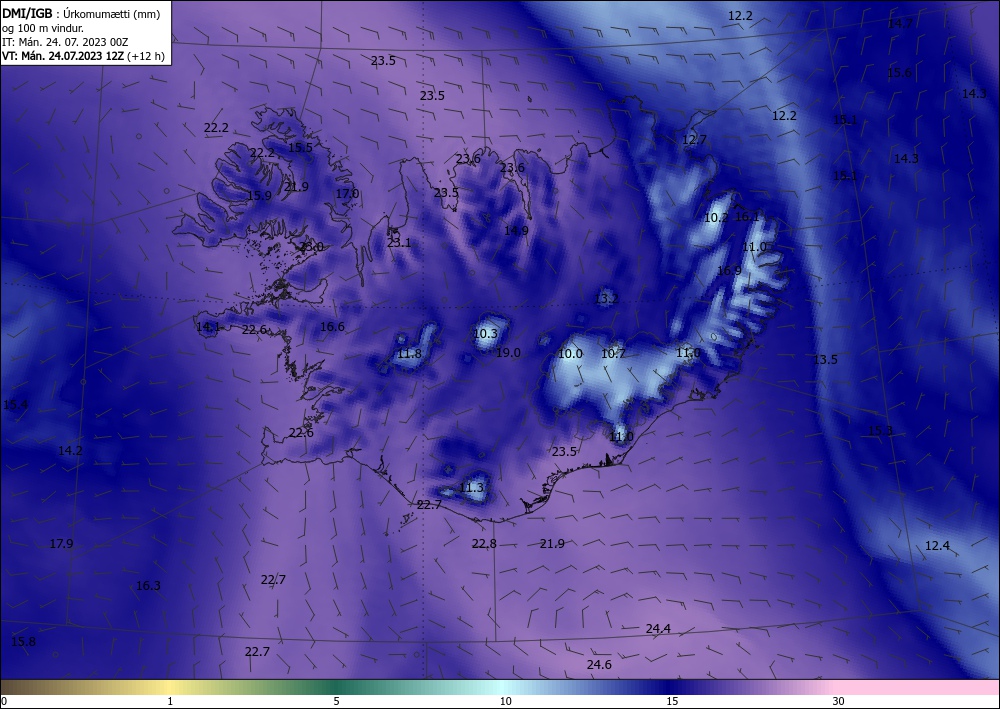This screenshot has height=709, width=1000.
Task: Click the "1" tick label on the legend
Action: [x=170, y=701]
